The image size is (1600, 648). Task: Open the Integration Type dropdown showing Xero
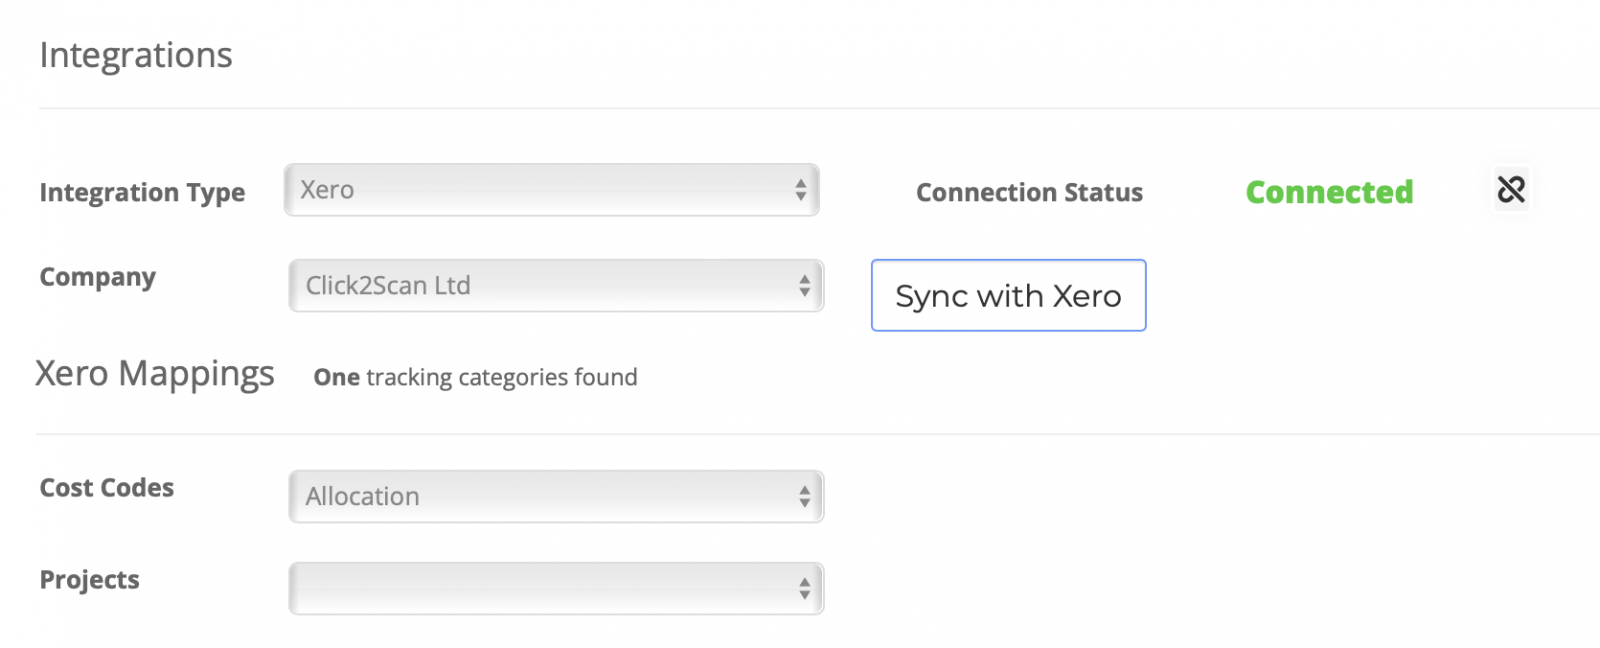pos(552,190)
